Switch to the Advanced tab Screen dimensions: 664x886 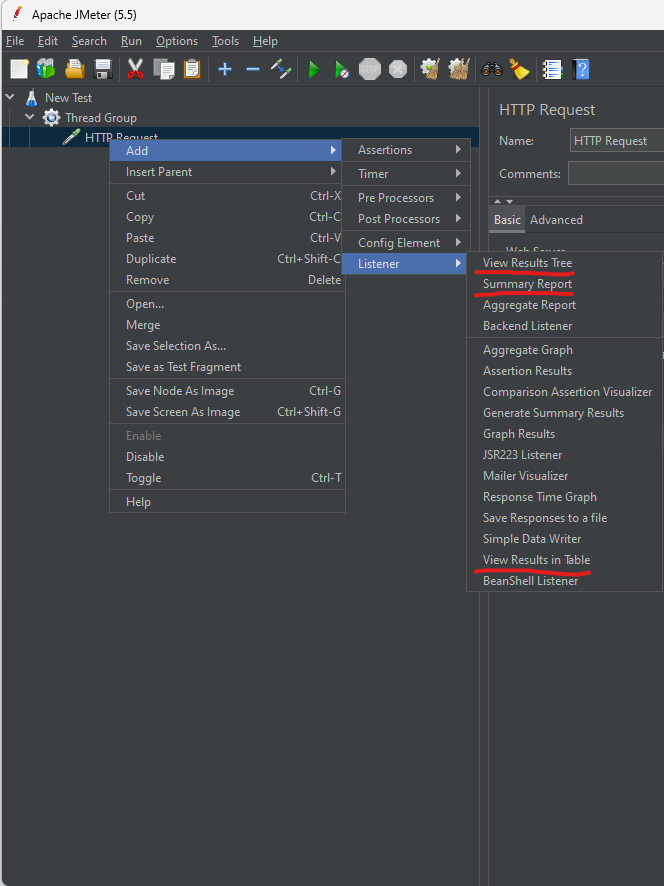point(556,220)
